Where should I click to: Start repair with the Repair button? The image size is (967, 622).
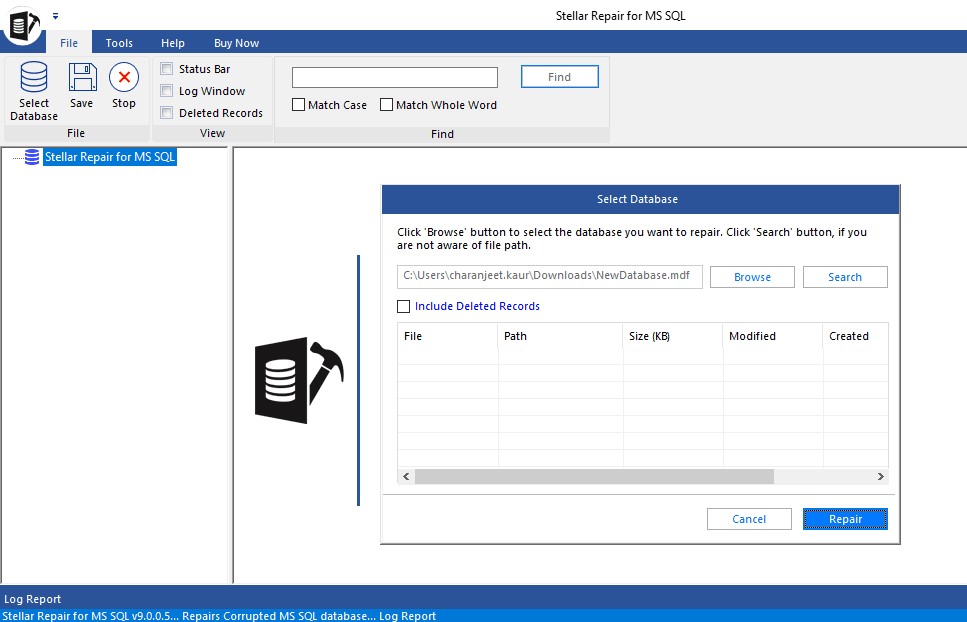(x=845, y=519)
